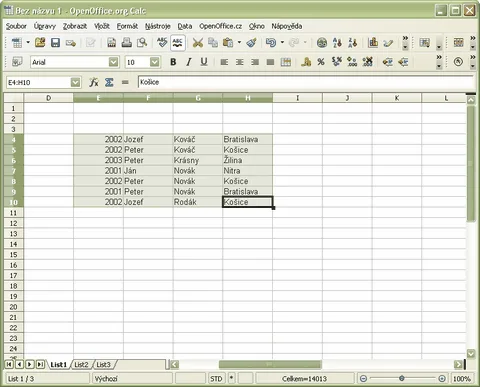This screenshot has height=387, width=480.
Task: Open the Function Wizard icon
Action: (94, 82)
